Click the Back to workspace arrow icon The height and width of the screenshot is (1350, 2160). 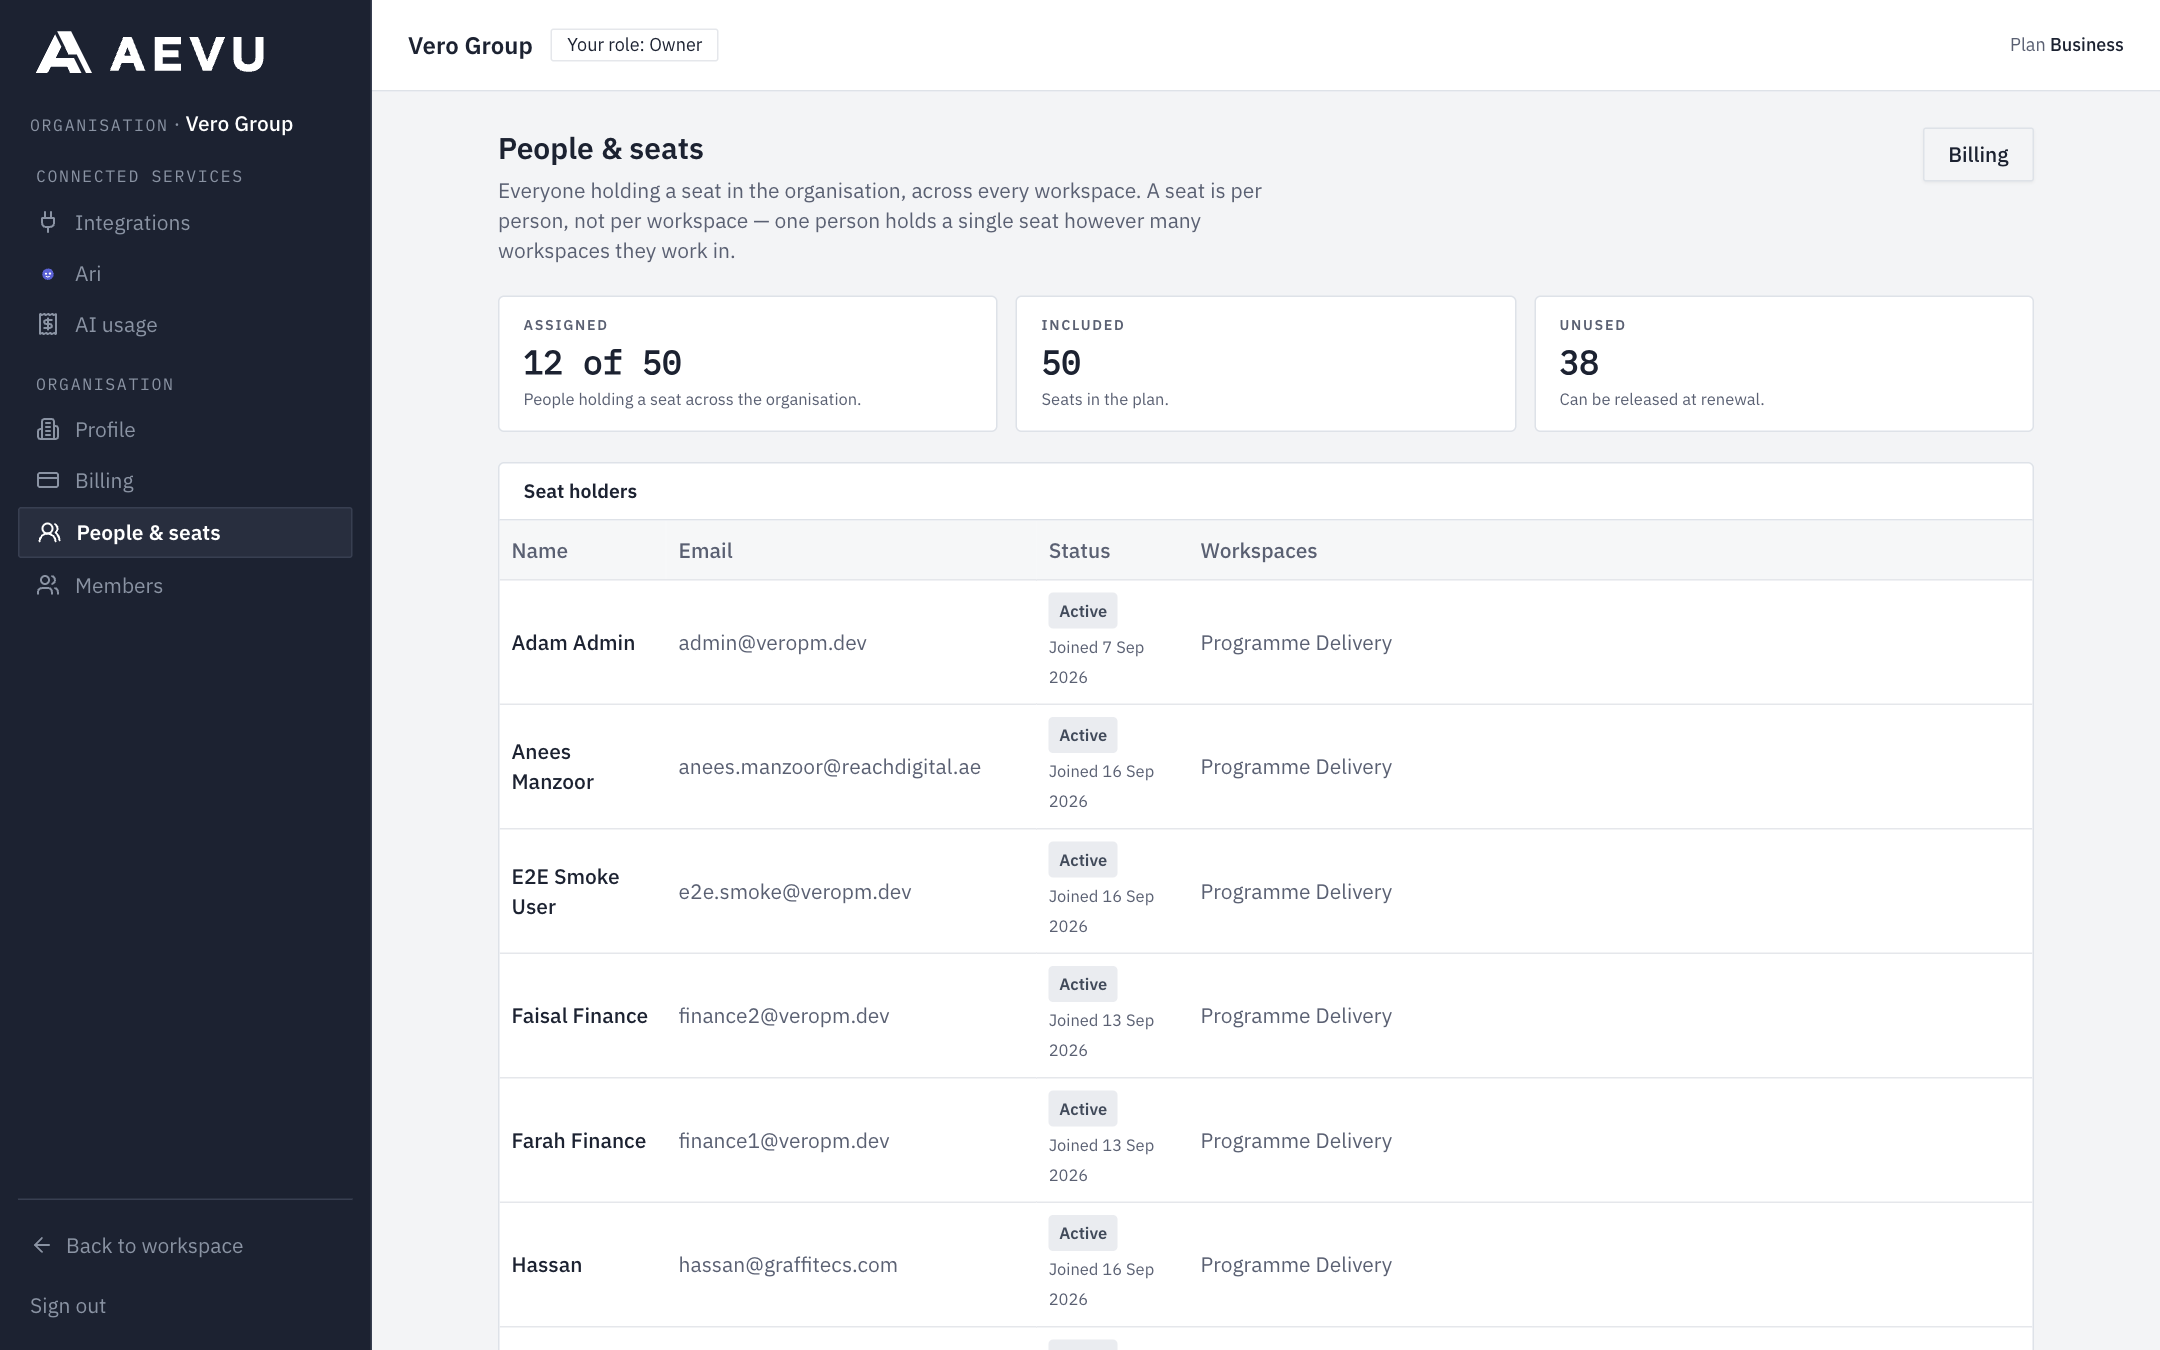pos(42,1245)
